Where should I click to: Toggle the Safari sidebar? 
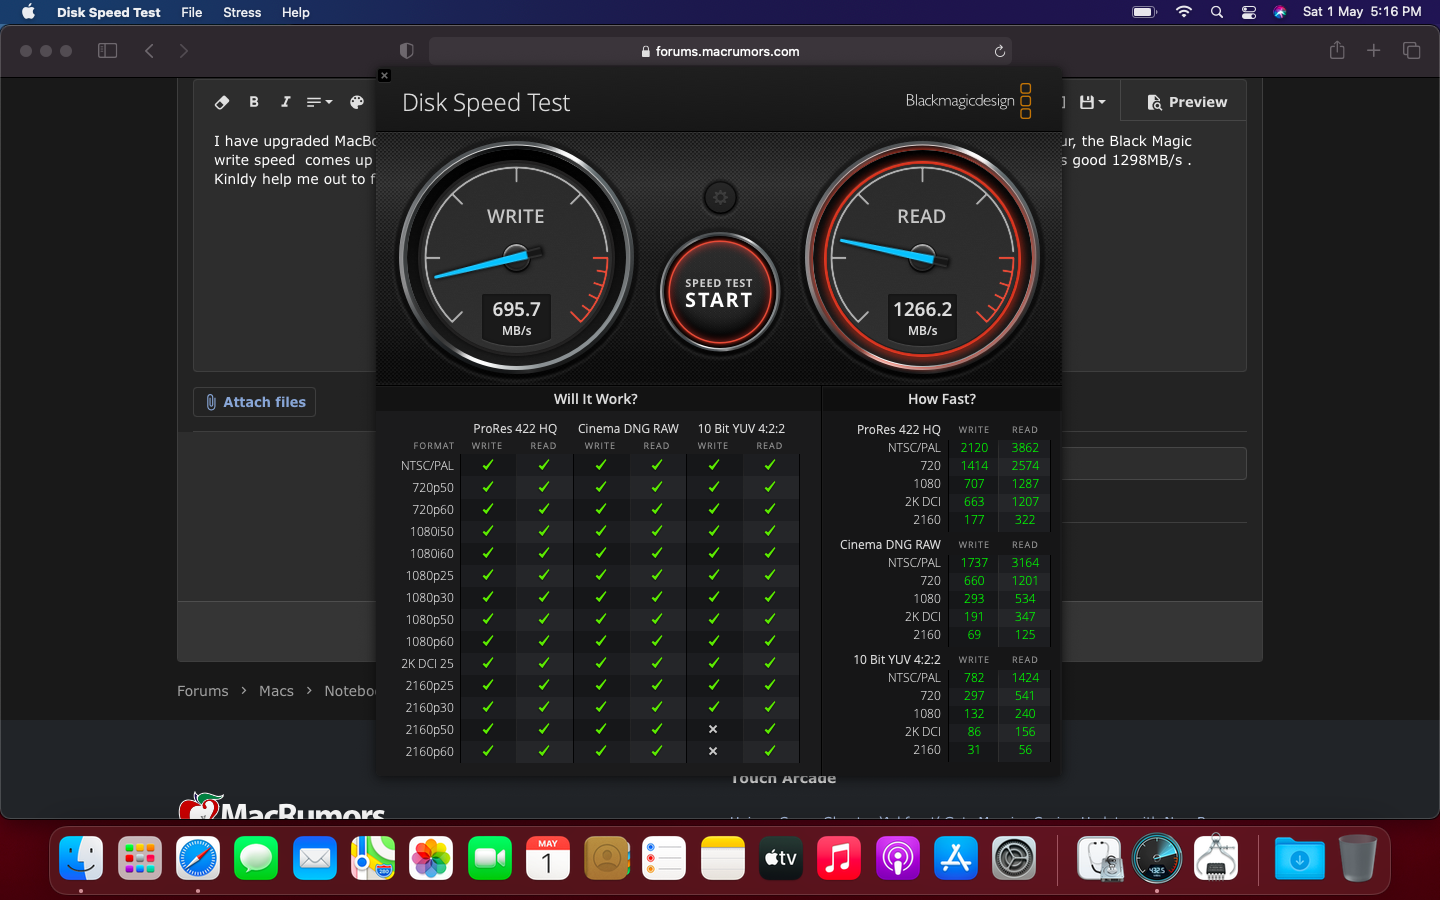[108, 51]
